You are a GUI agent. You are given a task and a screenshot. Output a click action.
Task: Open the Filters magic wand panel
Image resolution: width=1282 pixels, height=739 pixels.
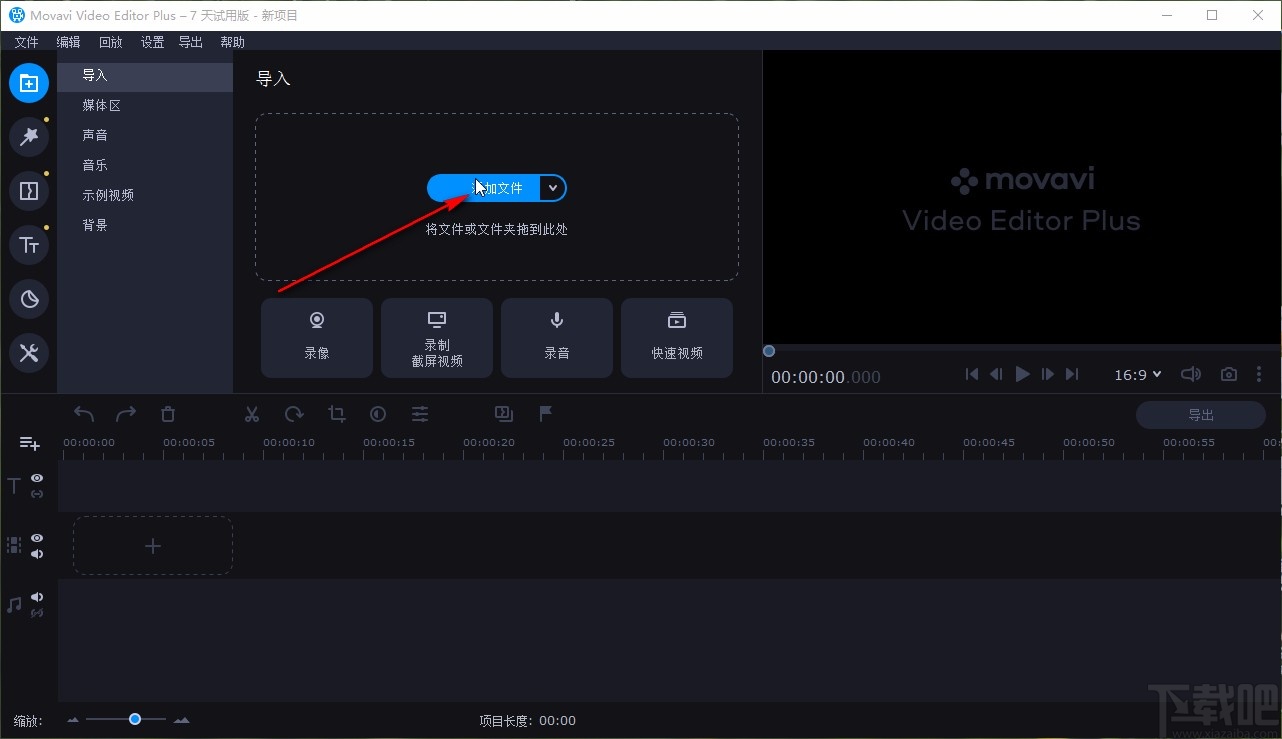(x=29, y=137)
